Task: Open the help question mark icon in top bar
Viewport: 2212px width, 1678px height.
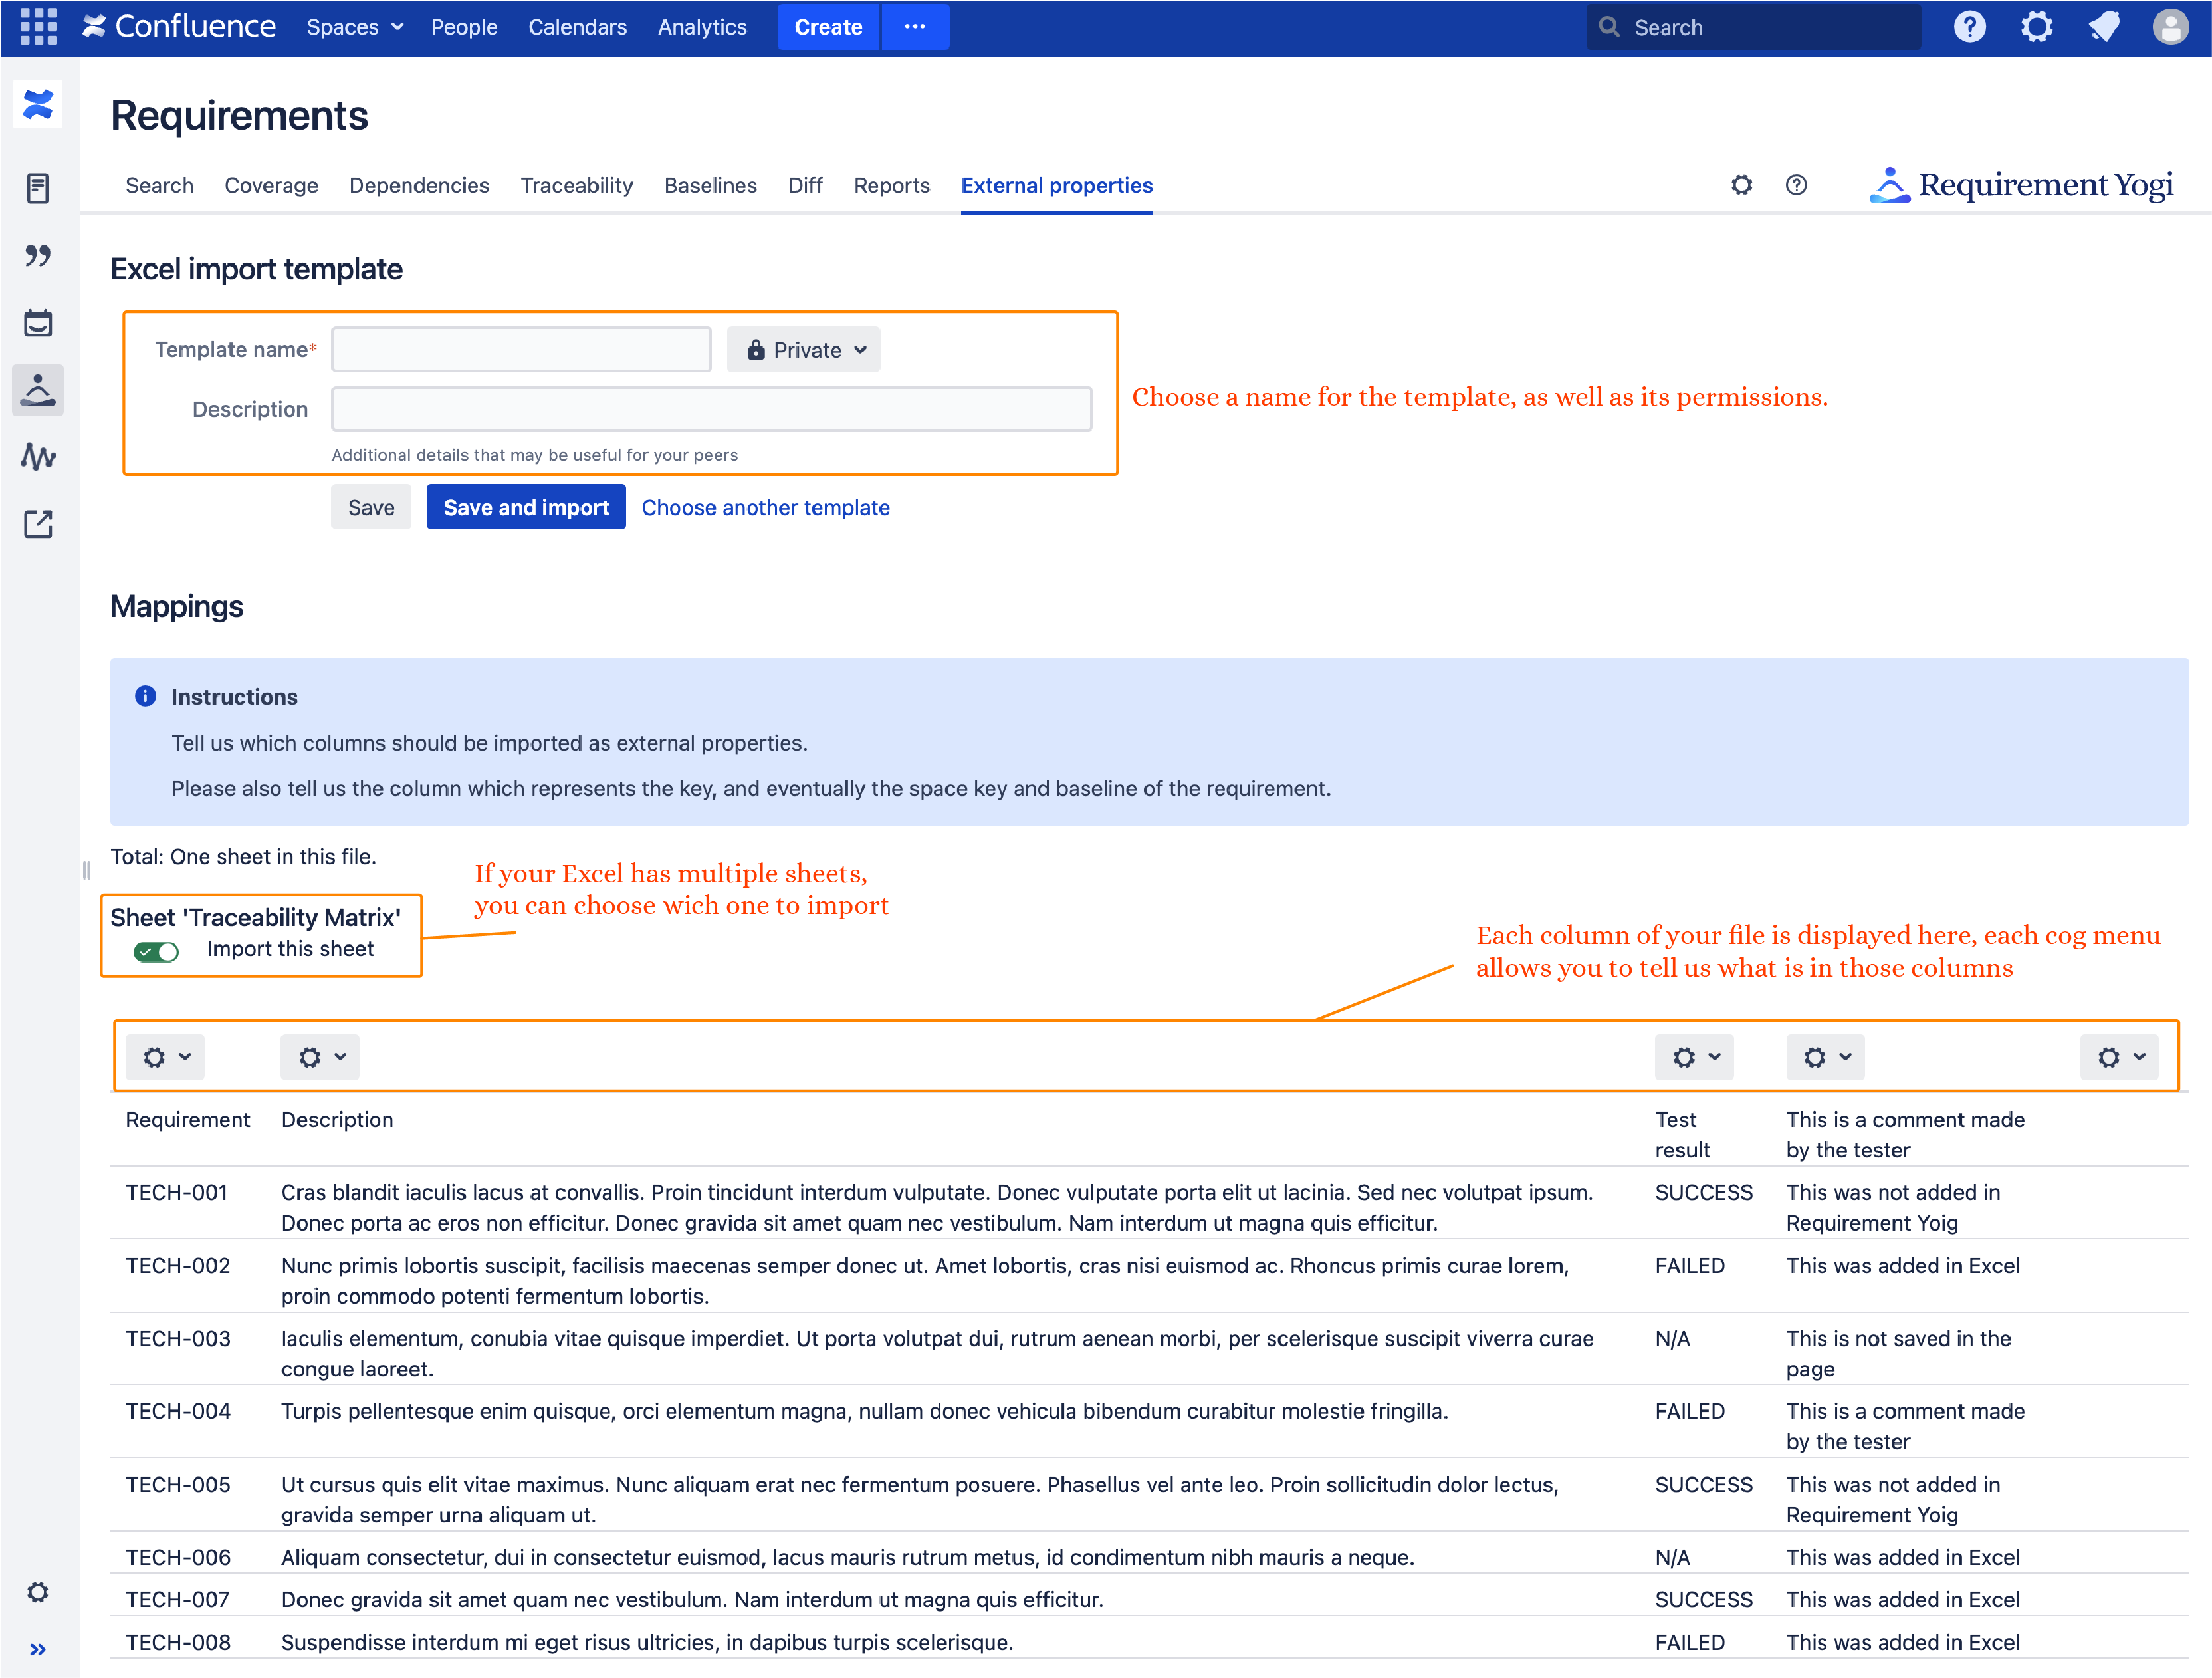Action: pyautogui.click(x=1970, y=27)
